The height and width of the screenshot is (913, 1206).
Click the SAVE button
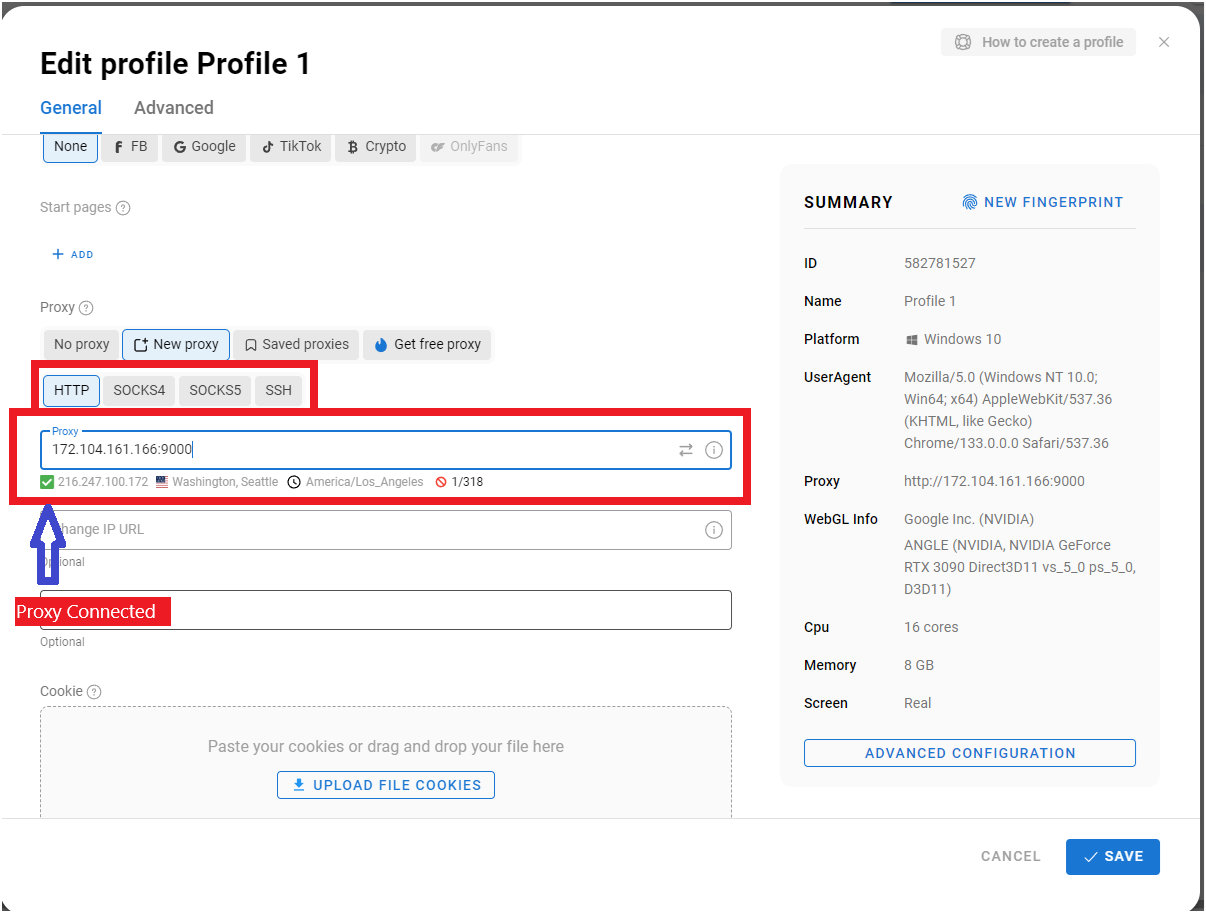coord(1112,856)
